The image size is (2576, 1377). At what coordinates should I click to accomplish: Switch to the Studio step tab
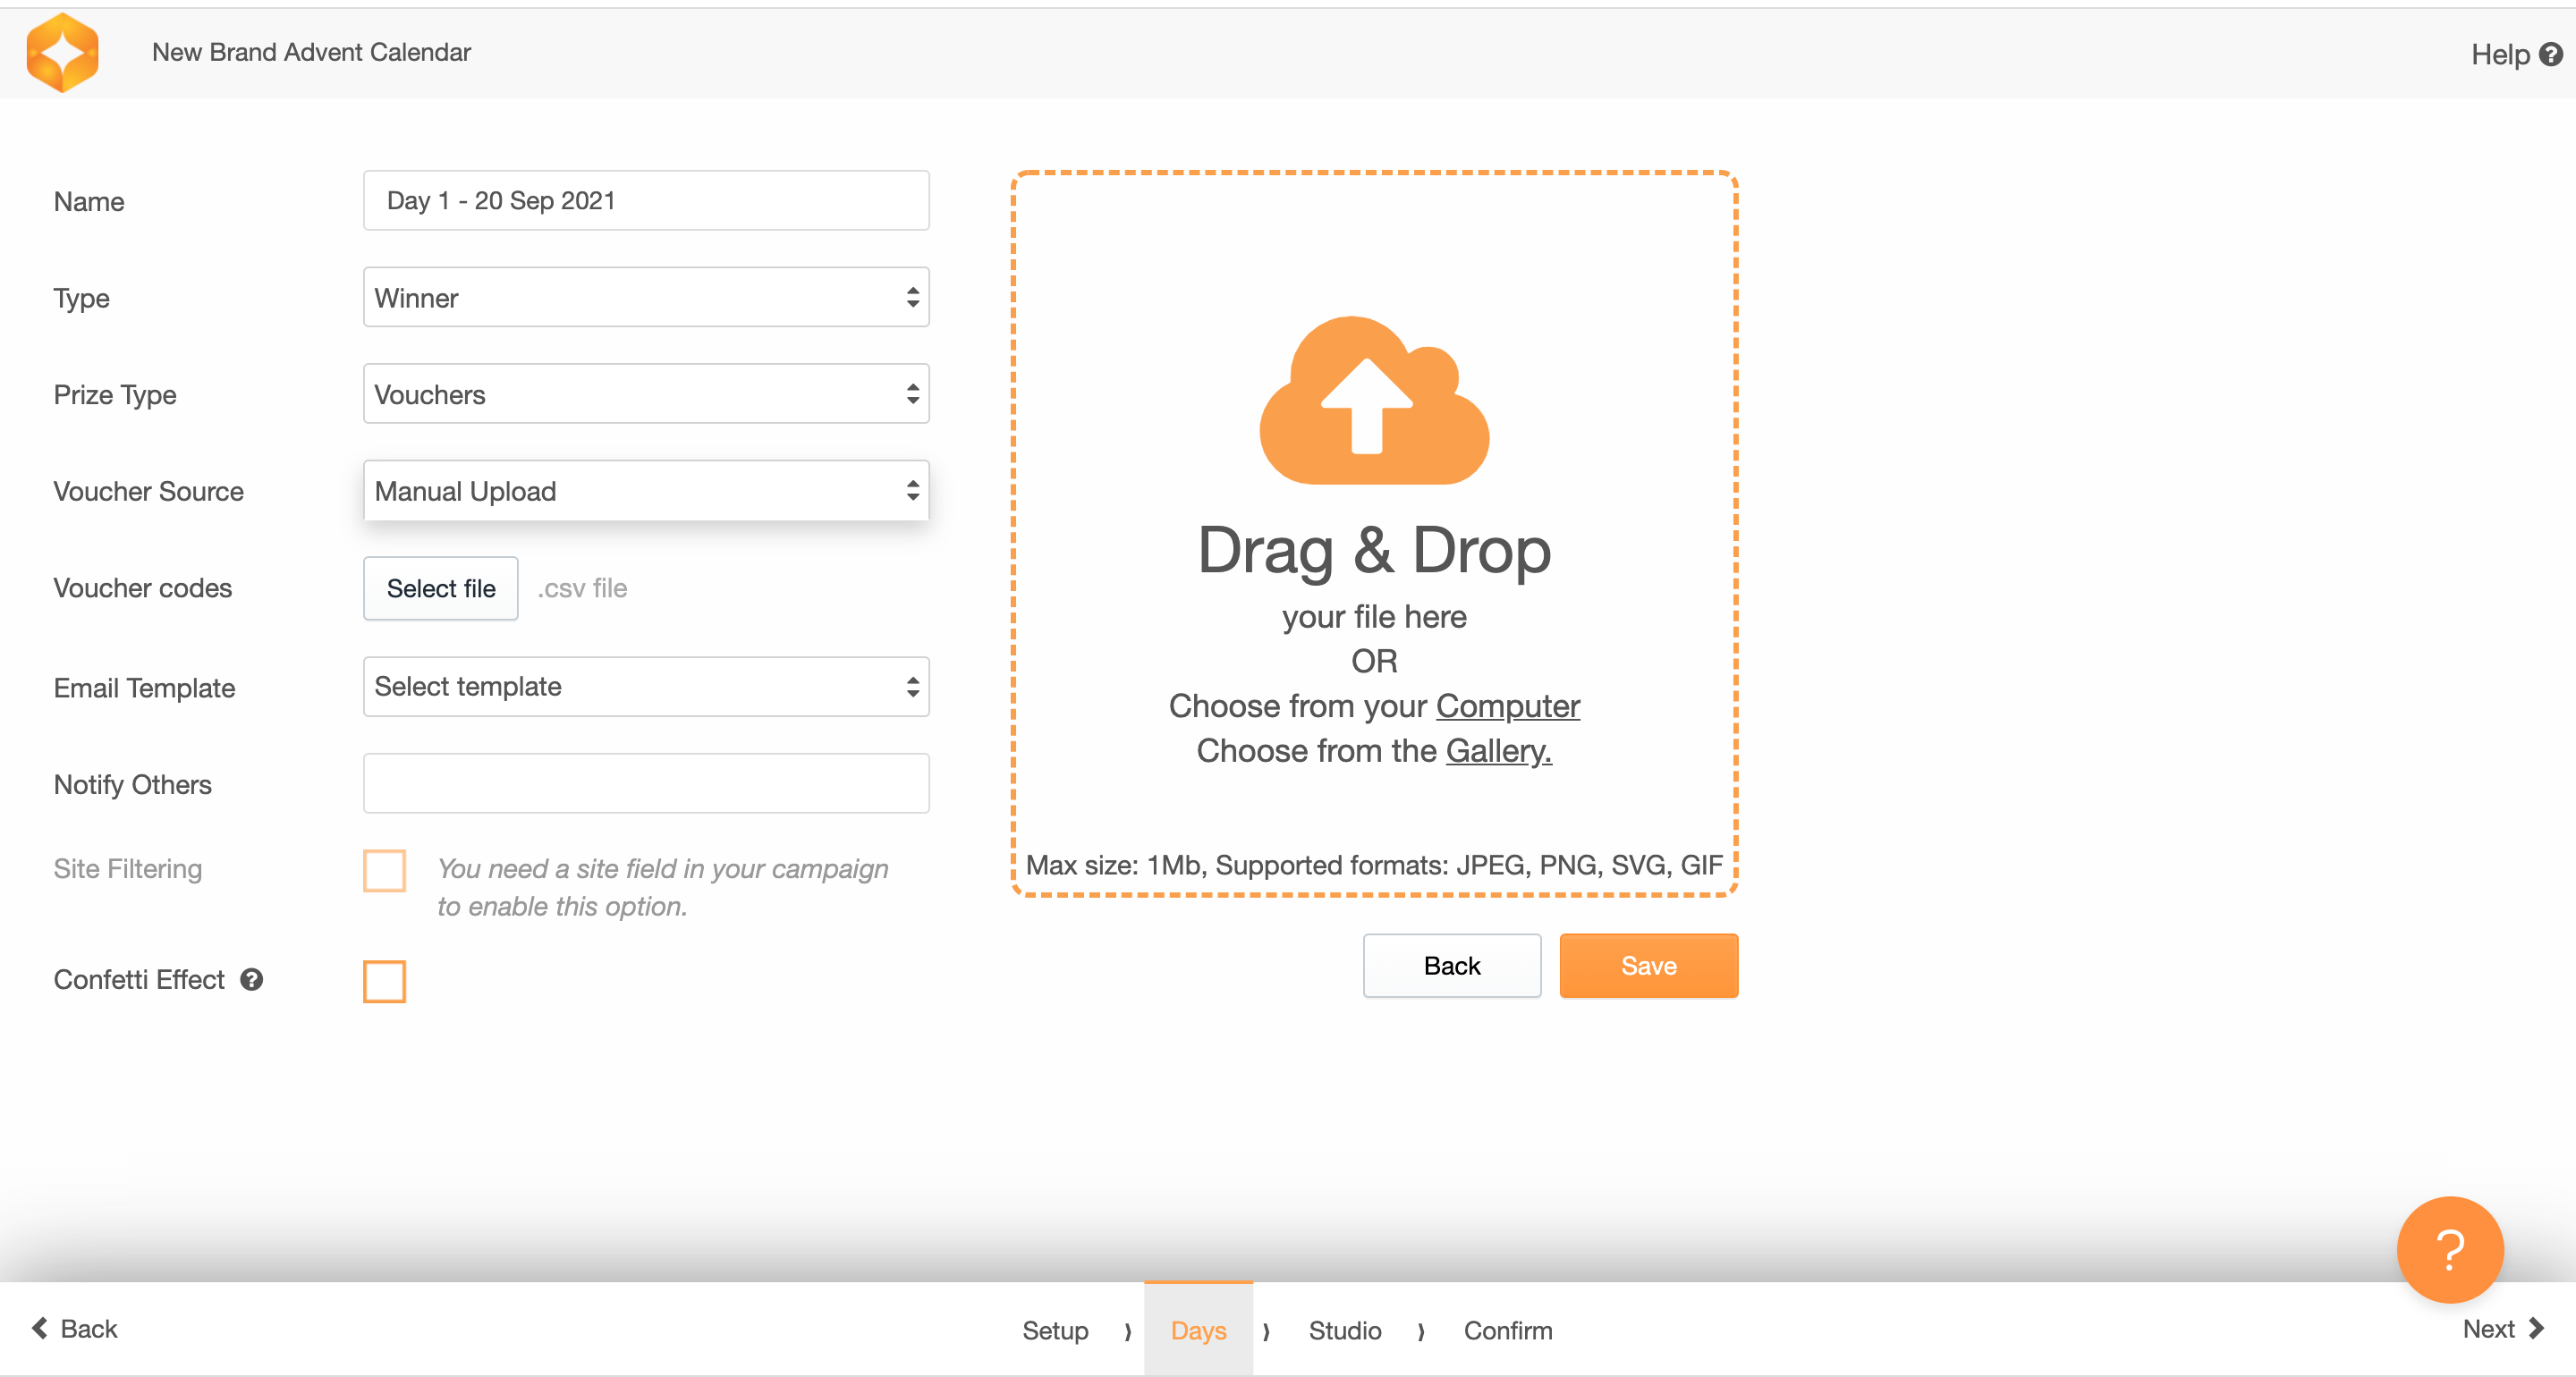pos(1344,1330)
